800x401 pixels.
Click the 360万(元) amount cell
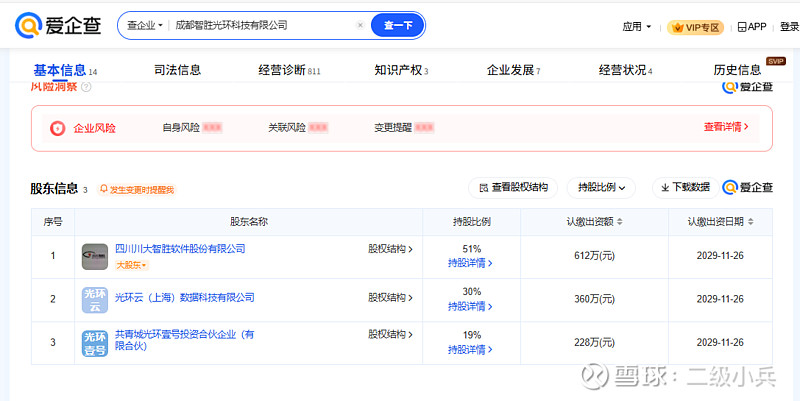pos(594,299)
